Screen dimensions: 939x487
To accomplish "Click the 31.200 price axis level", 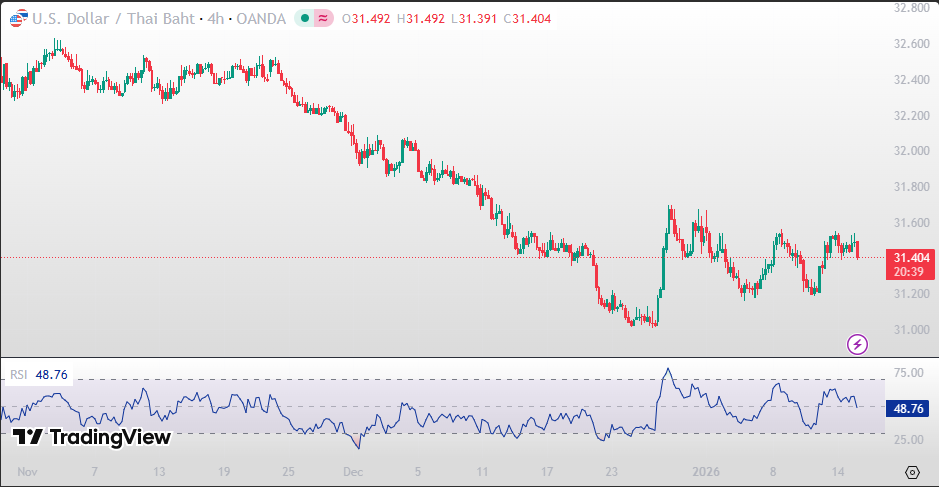I will (910, 293).
